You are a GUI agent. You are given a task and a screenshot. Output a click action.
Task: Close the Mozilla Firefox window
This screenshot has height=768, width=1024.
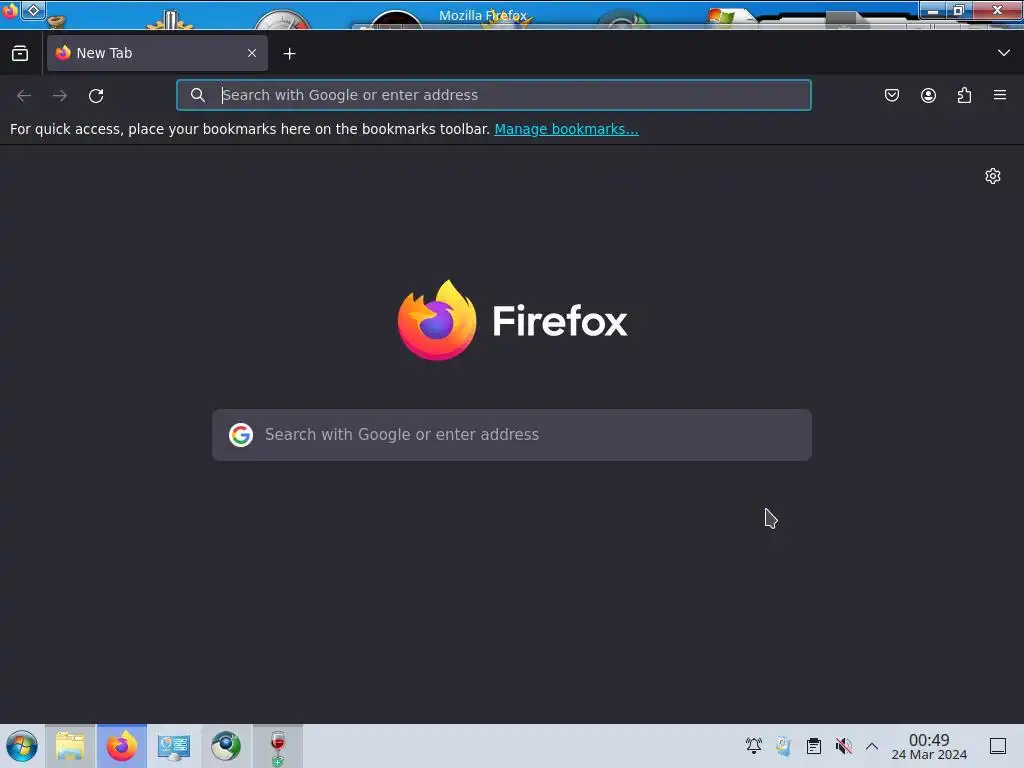click(997, 10)
